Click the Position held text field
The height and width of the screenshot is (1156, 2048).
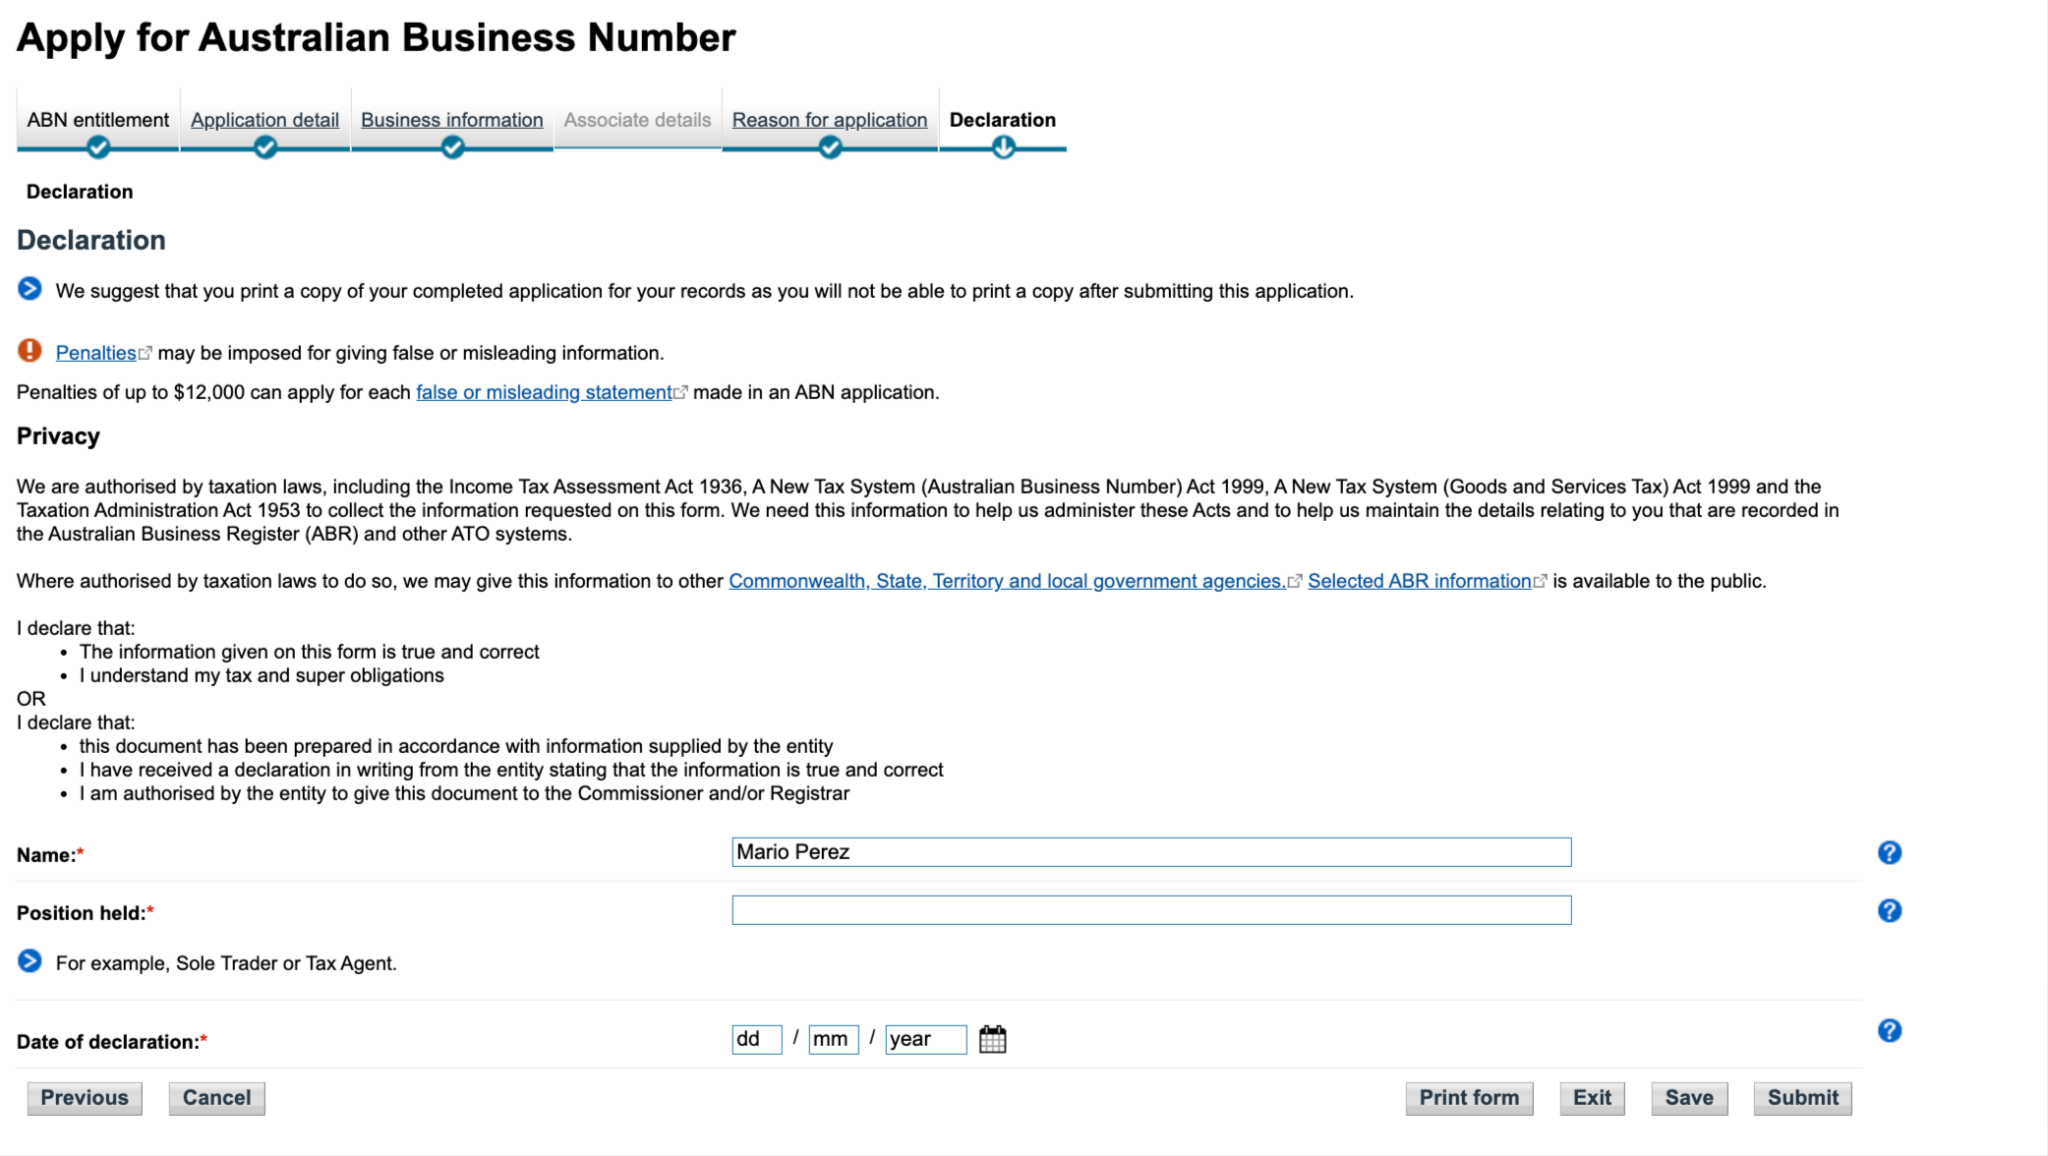[1151, 910]
